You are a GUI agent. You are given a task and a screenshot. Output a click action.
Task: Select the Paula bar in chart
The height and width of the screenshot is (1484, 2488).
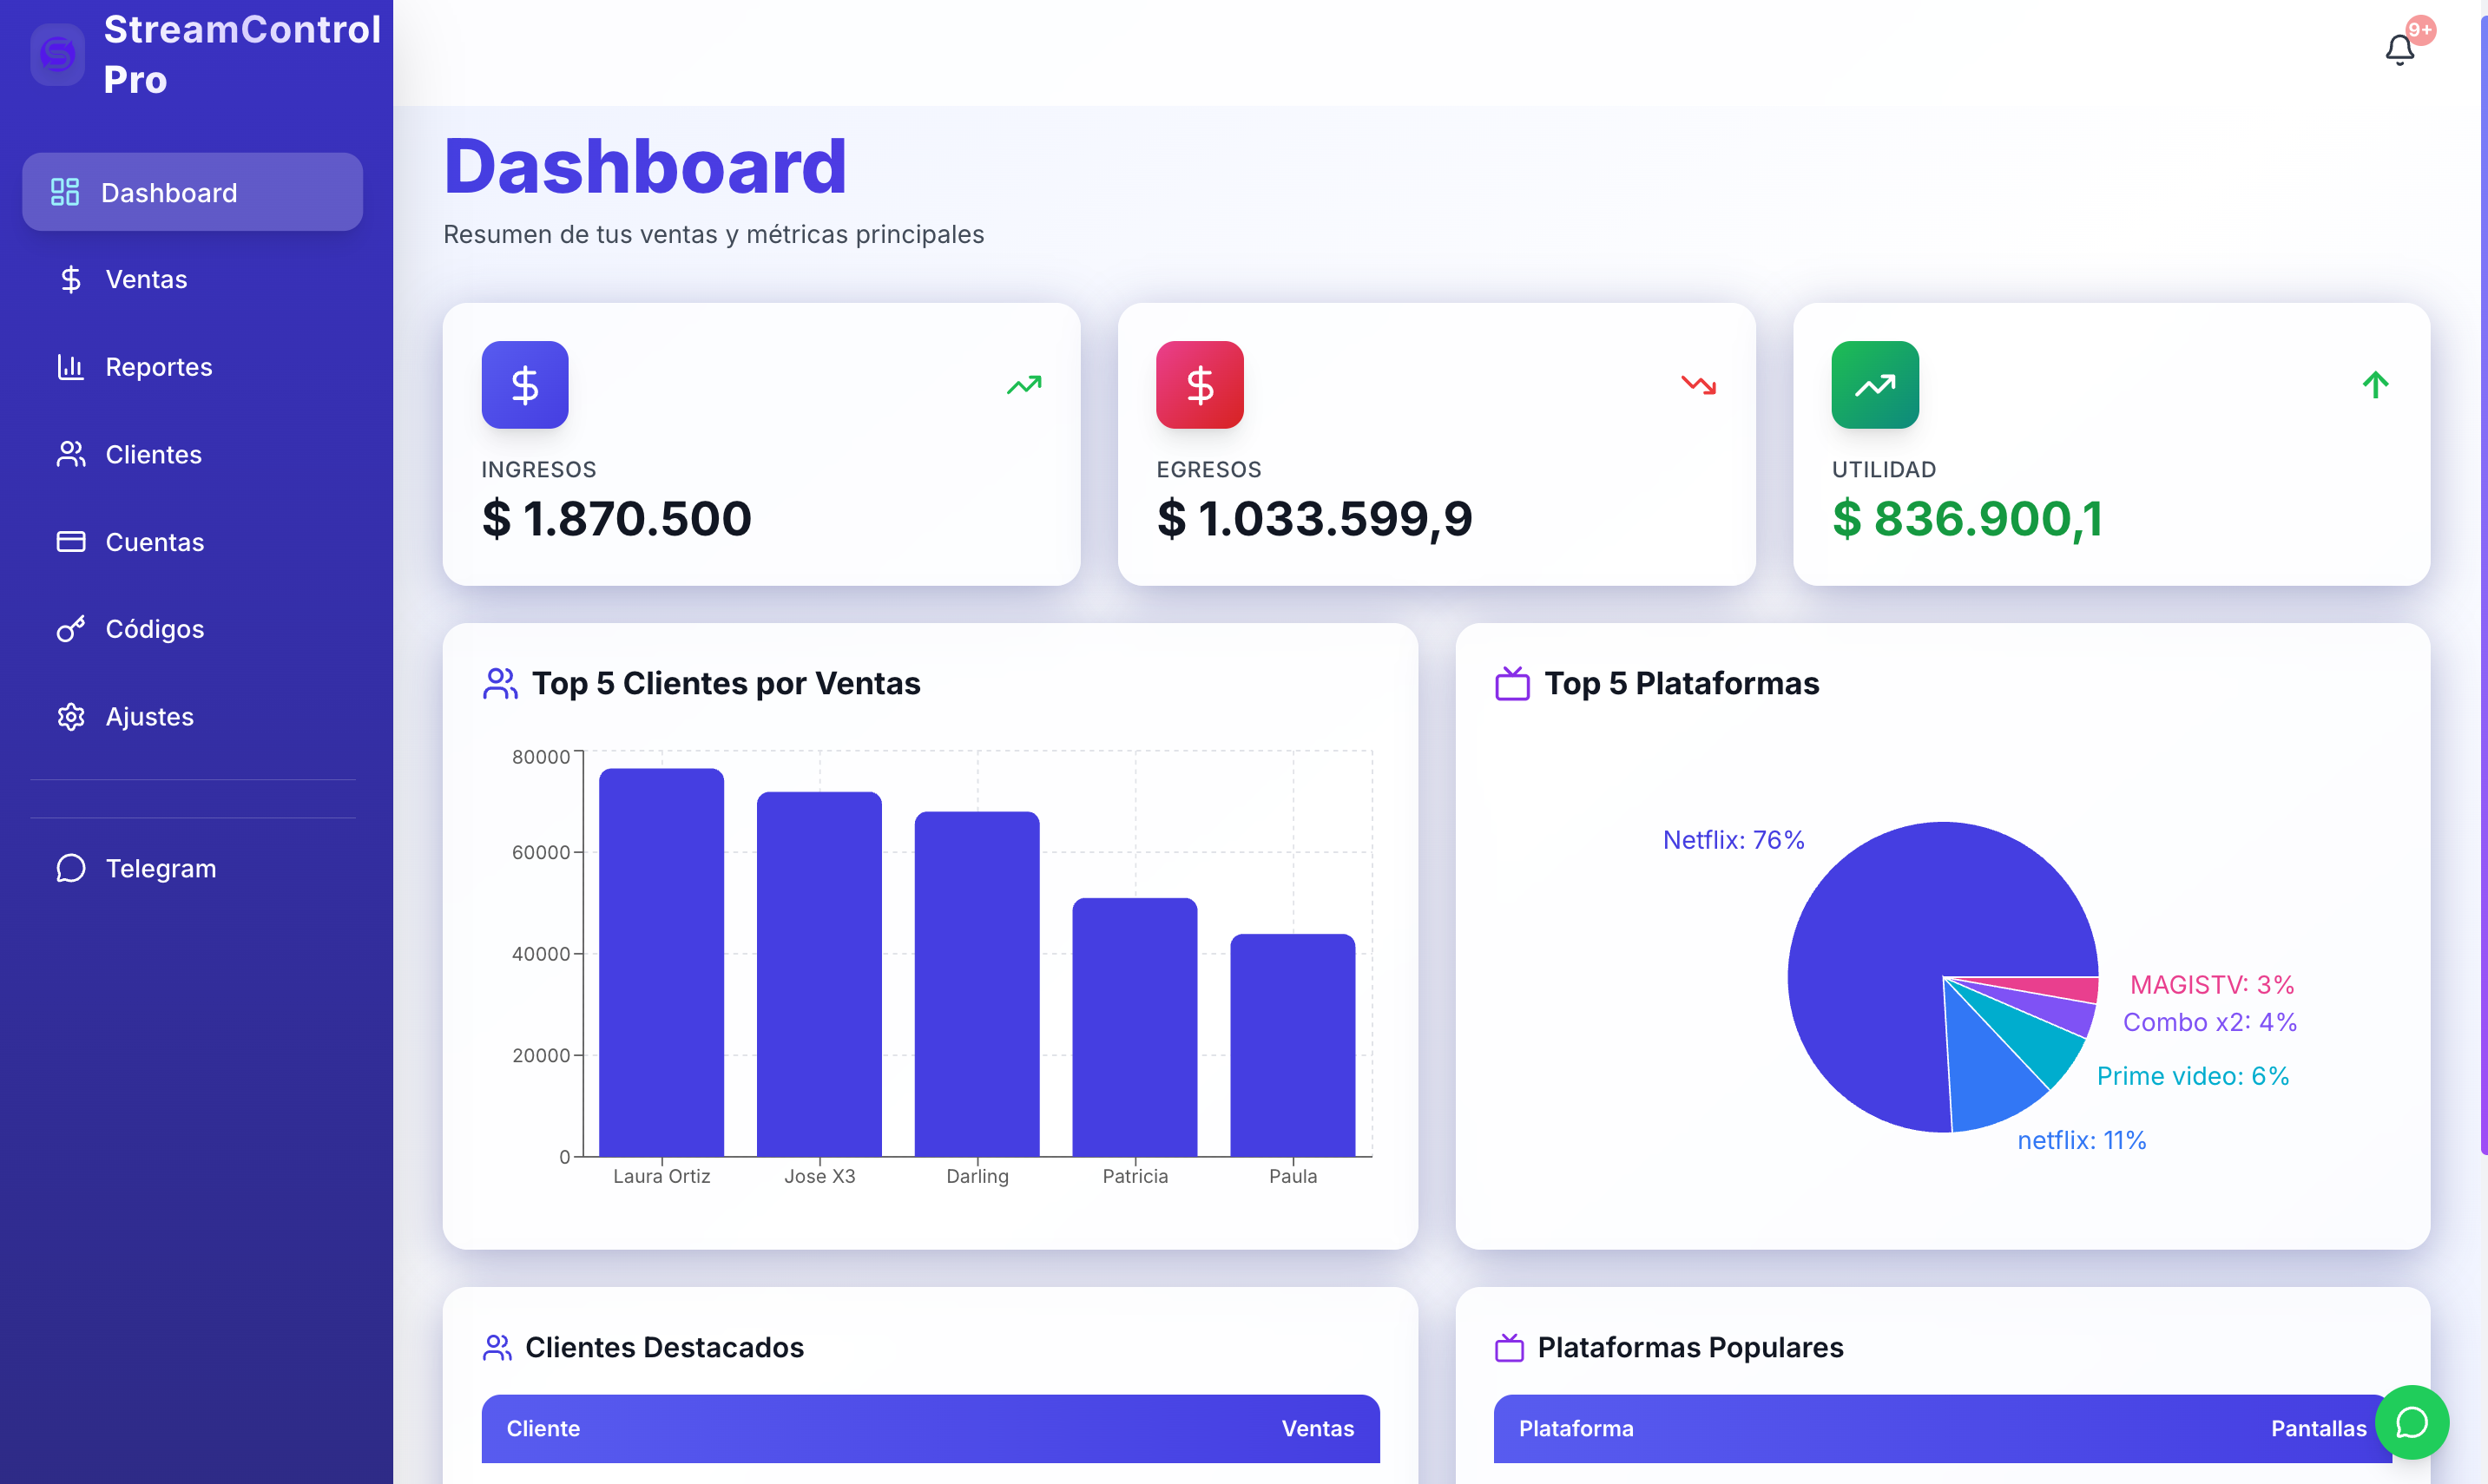(1293, 1045)
